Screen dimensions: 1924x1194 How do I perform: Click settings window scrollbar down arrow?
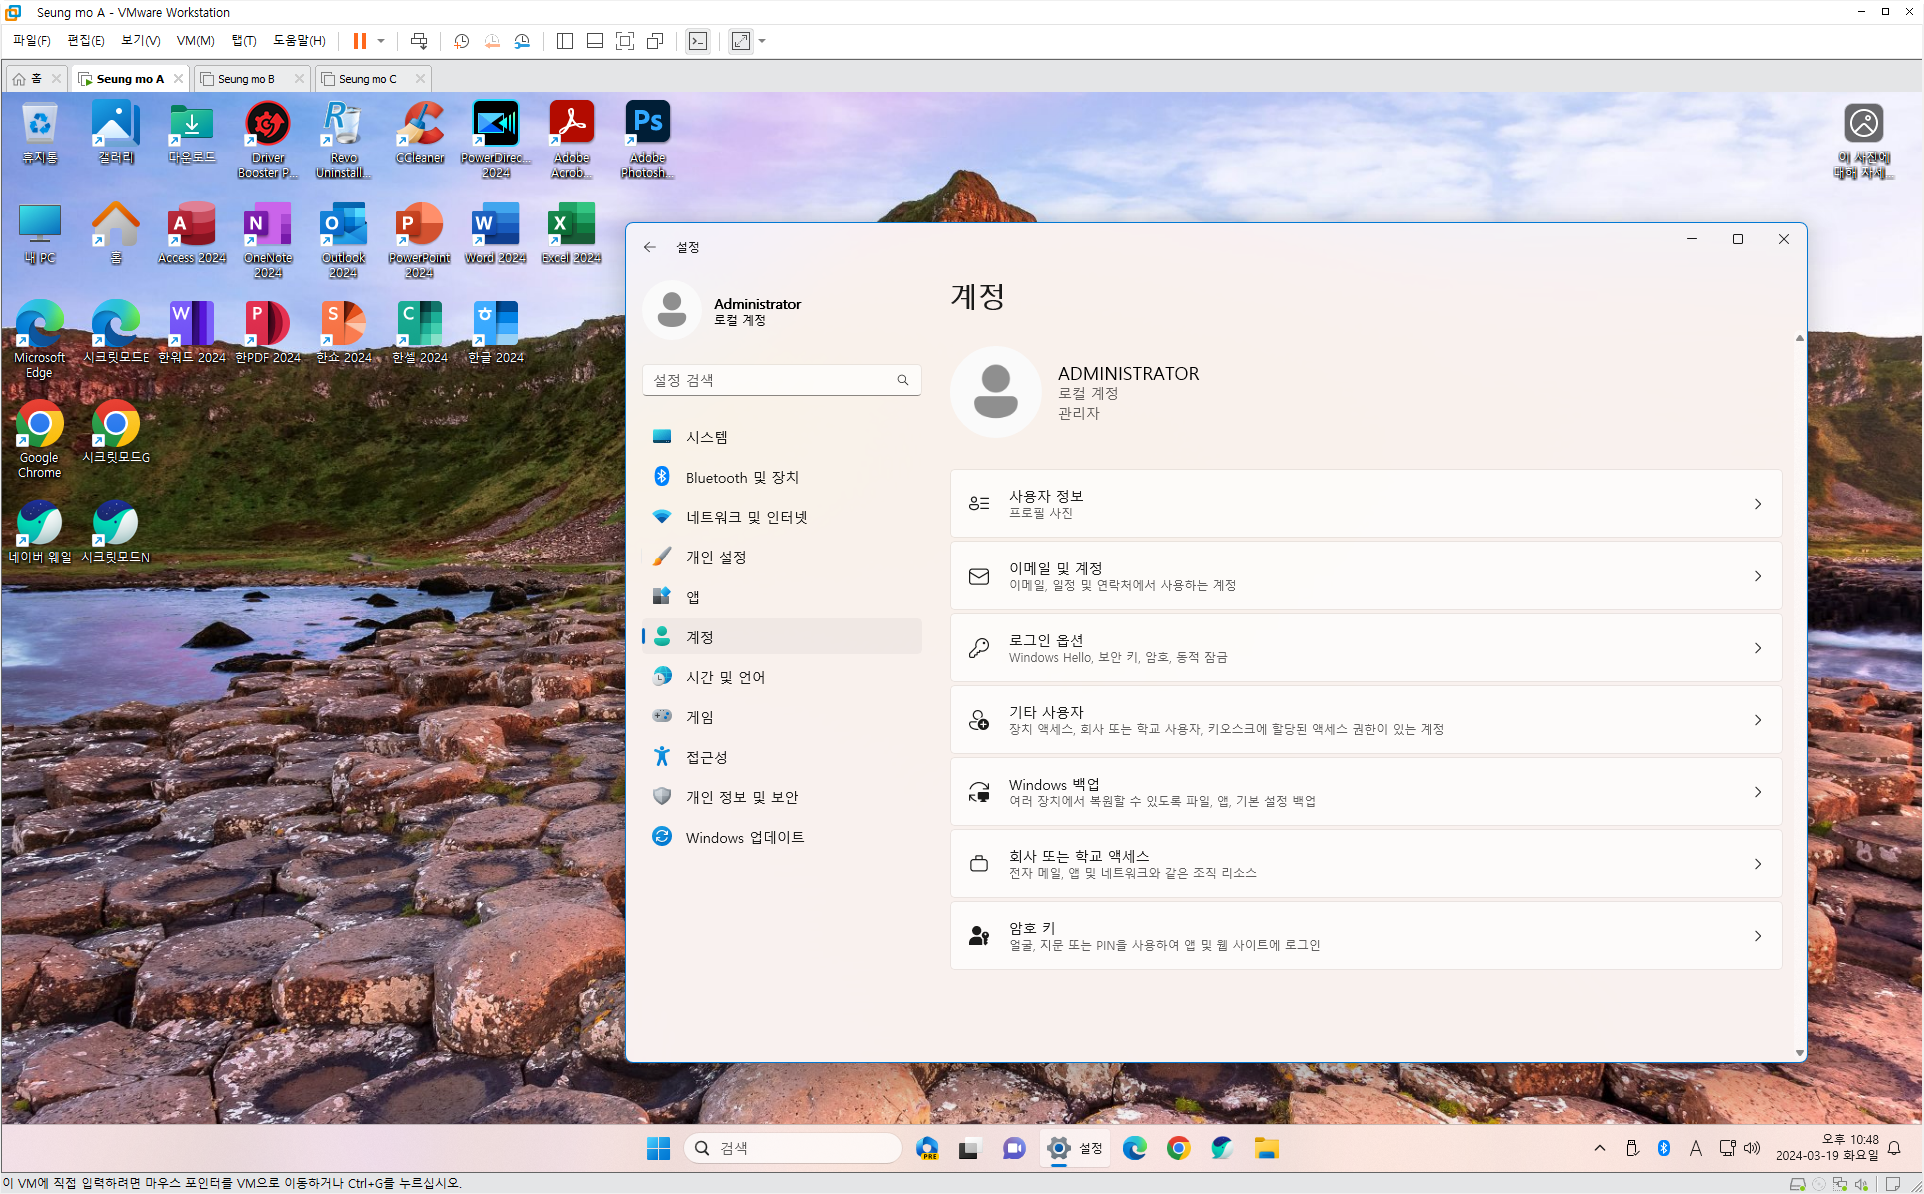[x=1800, y=1053]
